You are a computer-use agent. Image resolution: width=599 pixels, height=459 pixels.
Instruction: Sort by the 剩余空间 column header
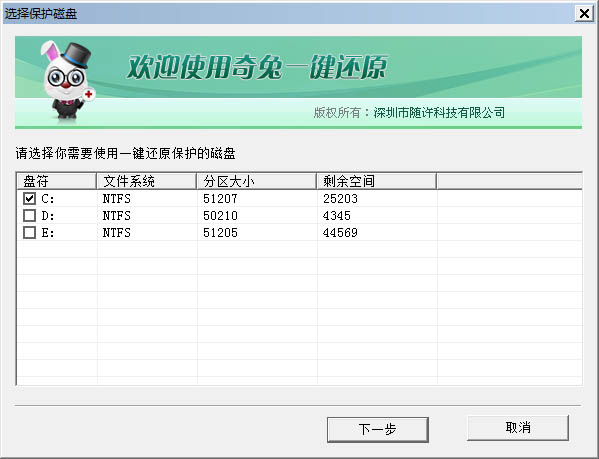point(376,181)
